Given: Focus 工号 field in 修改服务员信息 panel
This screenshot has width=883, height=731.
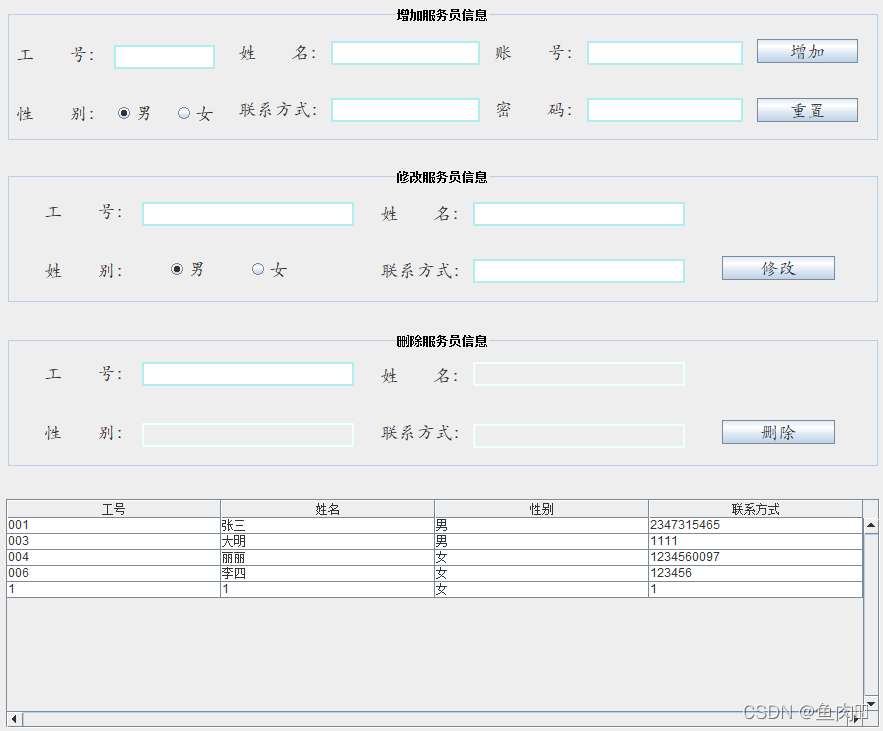Looking at the screenshot, I should [x=248, y=214].
